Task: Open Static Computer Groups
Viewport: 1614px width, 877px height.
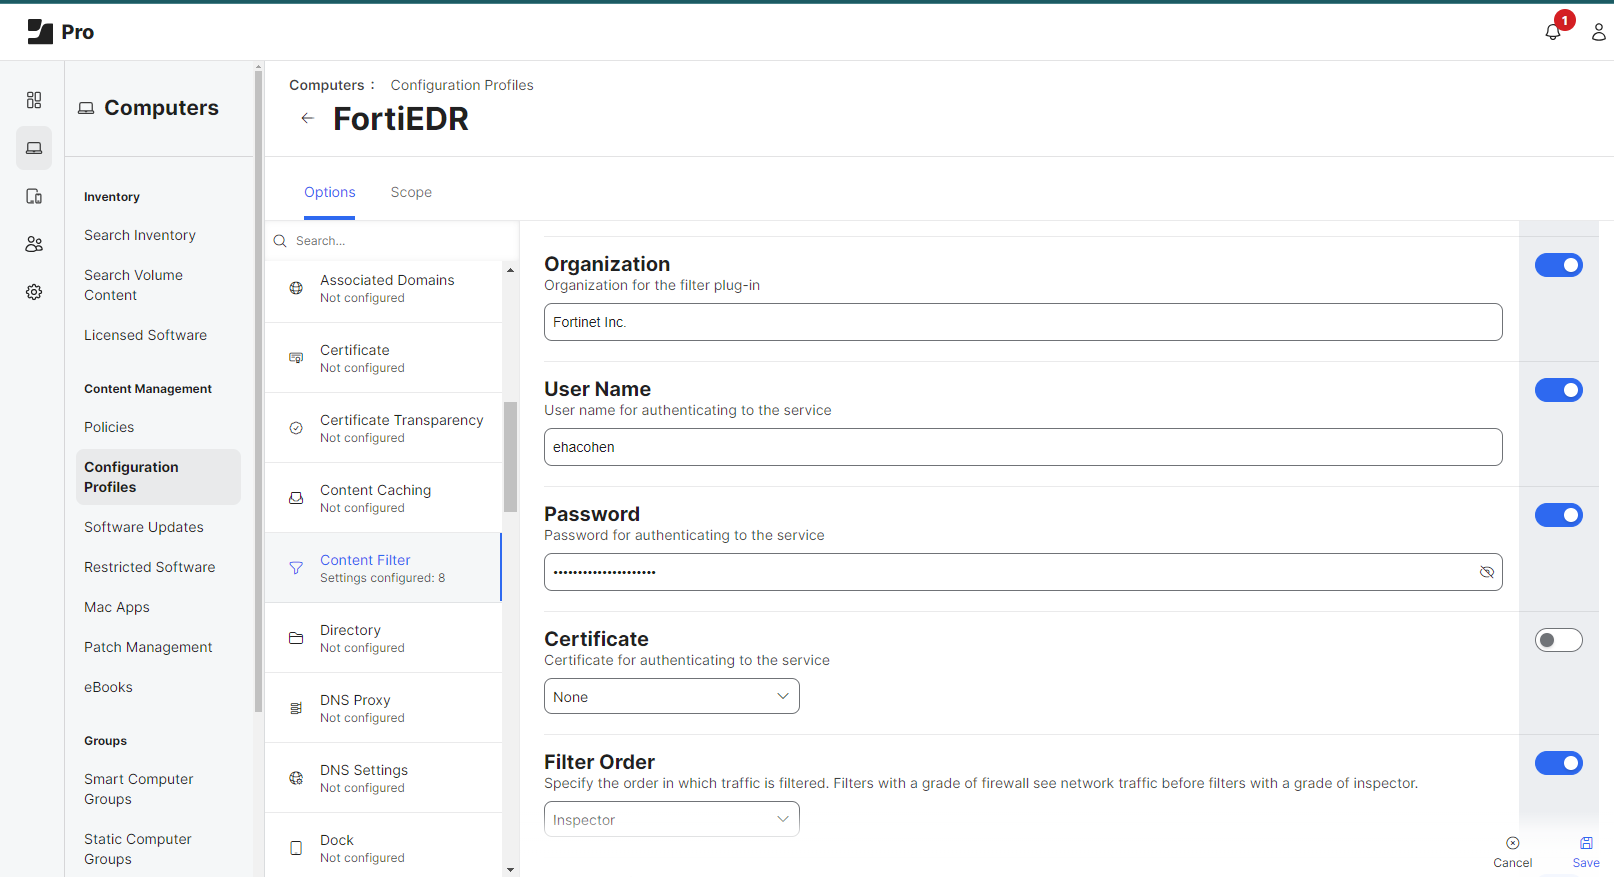Action: coord(138,849)
